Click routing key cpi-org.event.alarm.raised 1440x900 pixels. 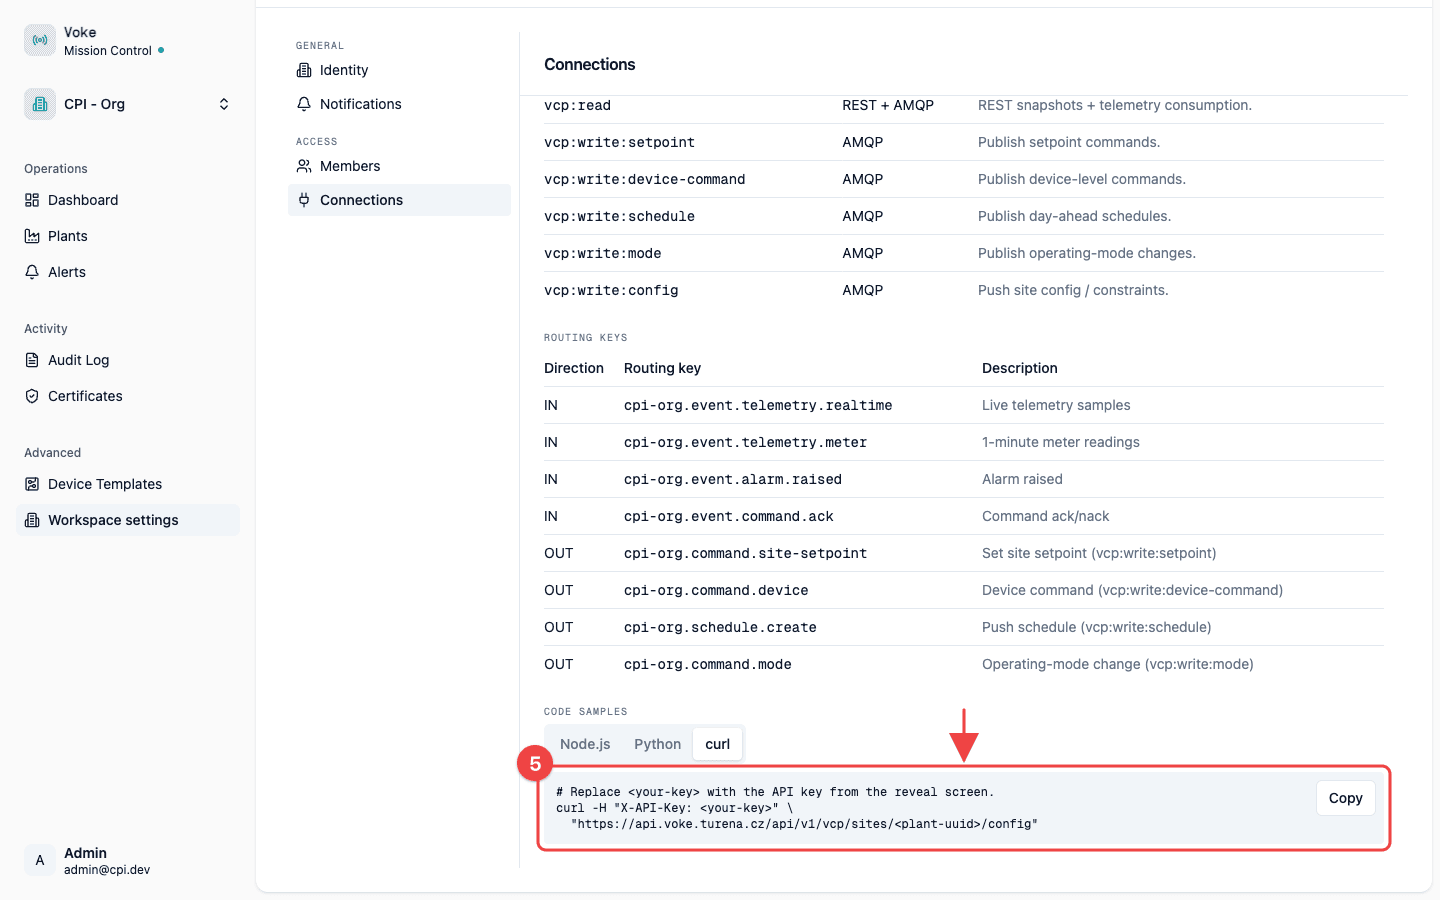tap(733, 479)
